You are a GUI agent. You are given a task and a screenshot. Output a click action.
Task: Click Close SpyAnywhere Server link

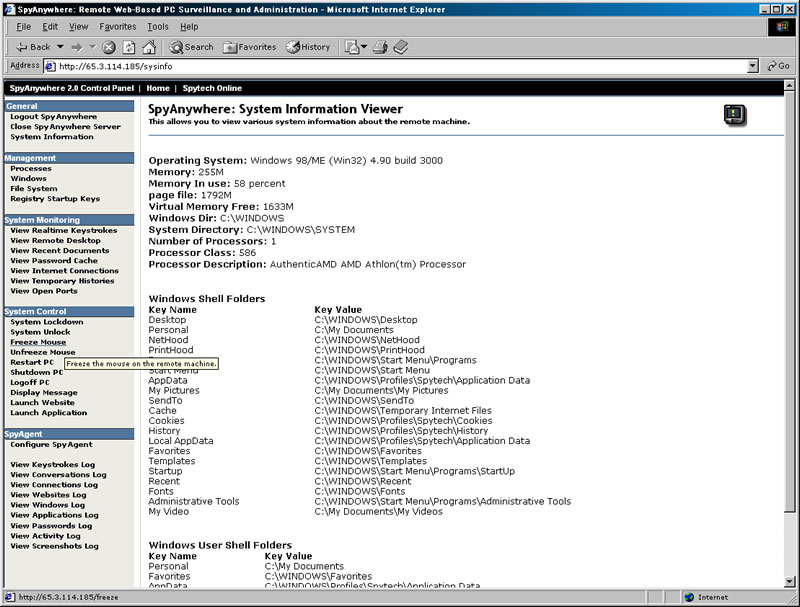(65, 127)
